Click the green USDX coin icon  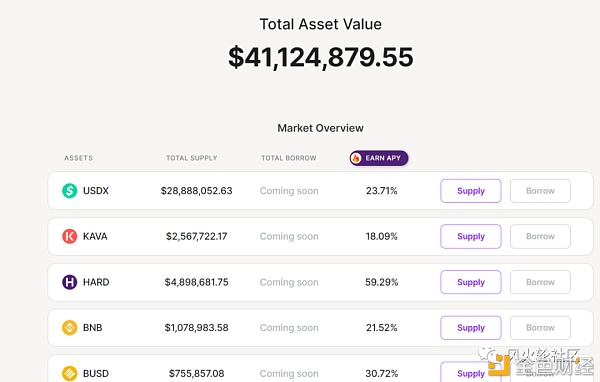coord(70,191)
